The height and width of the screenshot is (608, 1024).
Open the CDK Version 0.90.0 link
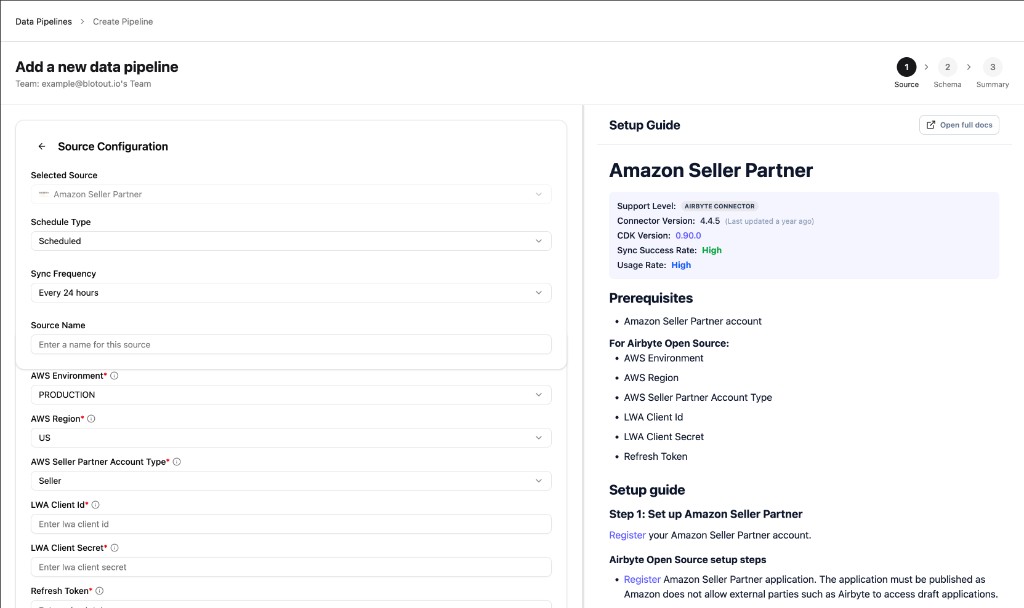click(x=688, y=236)
